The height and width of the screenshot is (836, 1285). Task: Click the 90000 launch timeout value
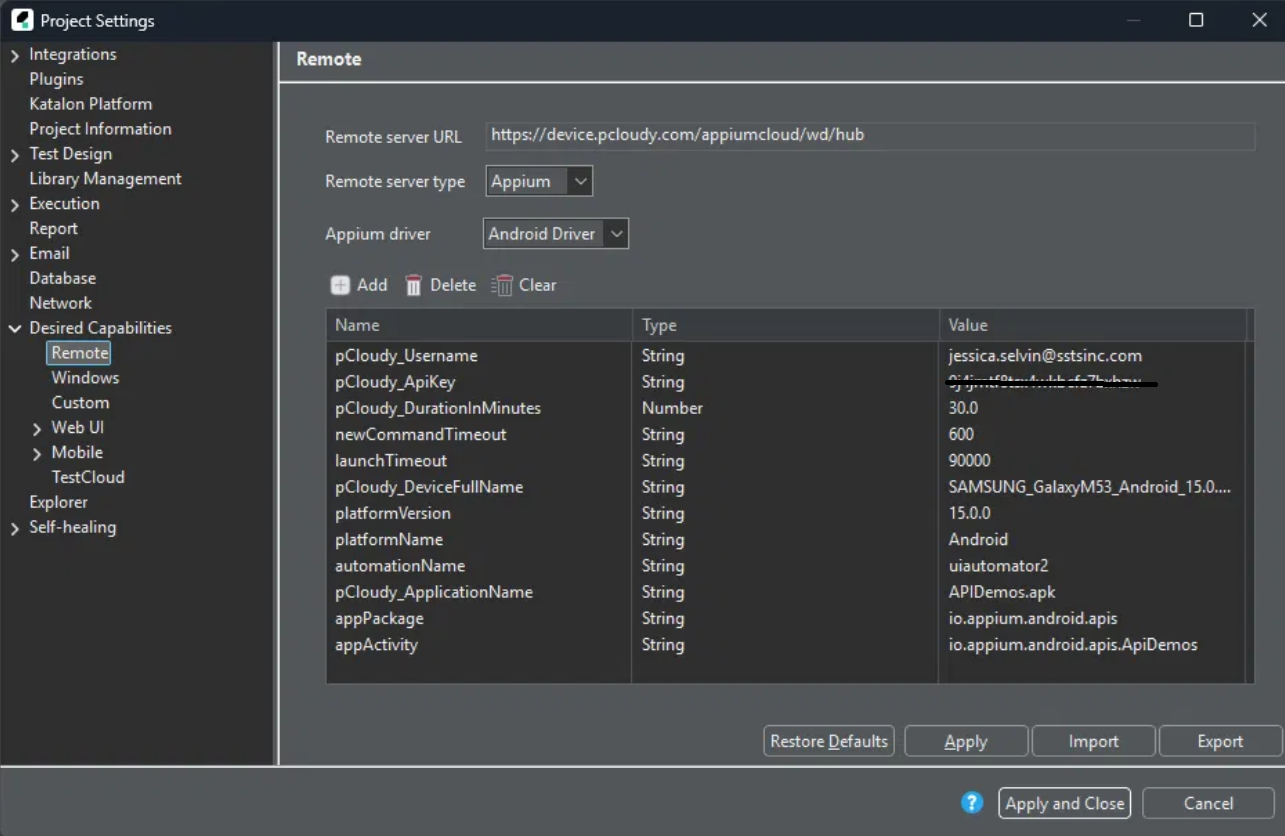969,461
